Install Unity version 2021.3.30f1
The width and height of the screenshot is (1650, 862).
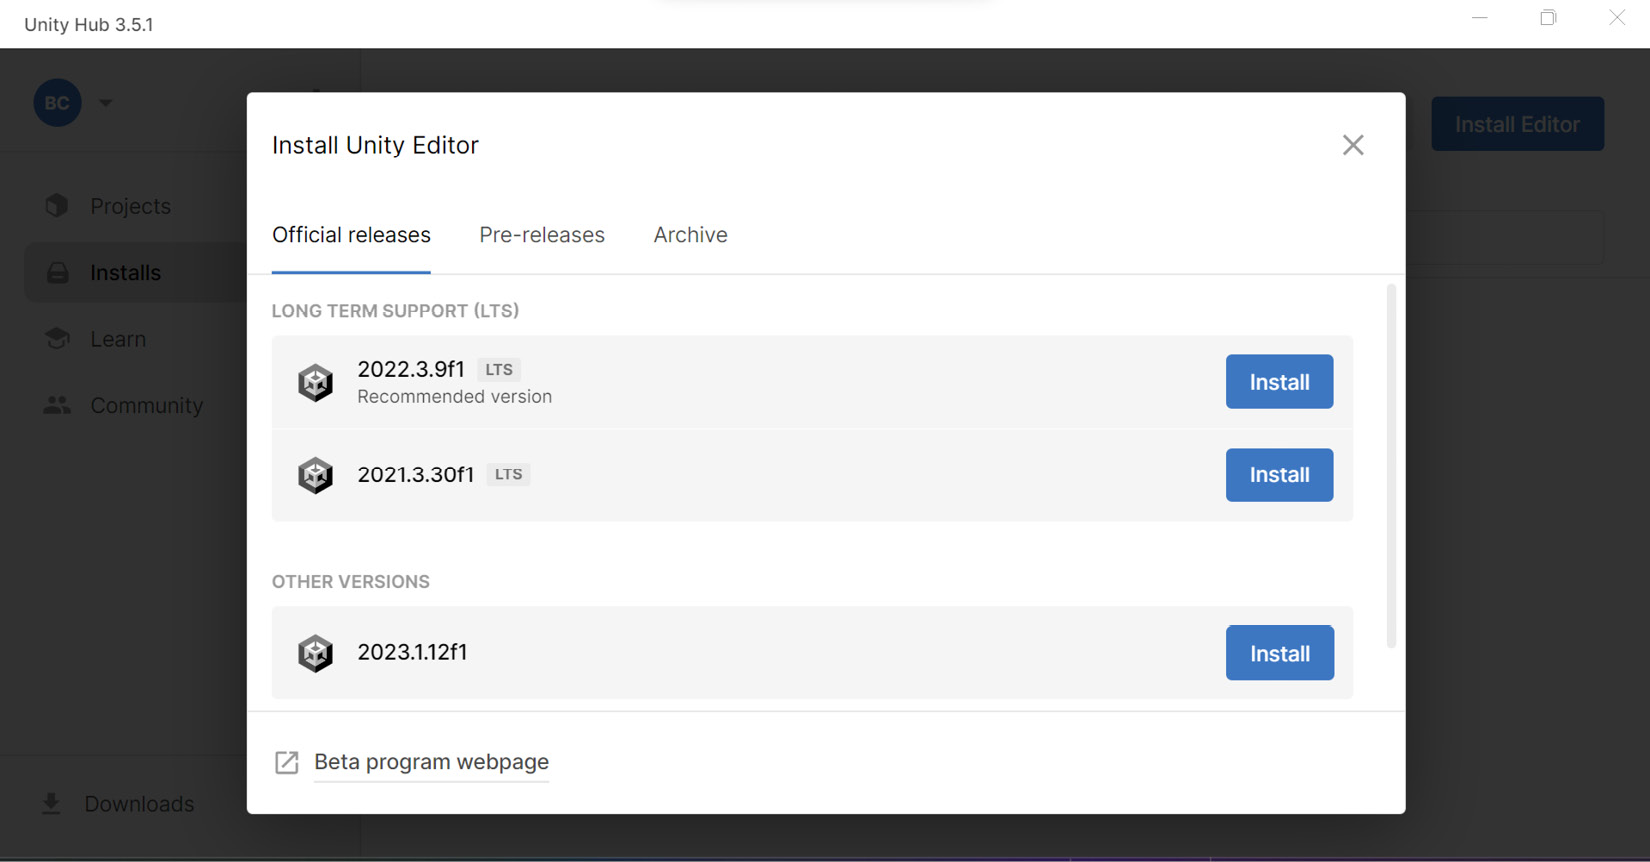coord(1279,475)
